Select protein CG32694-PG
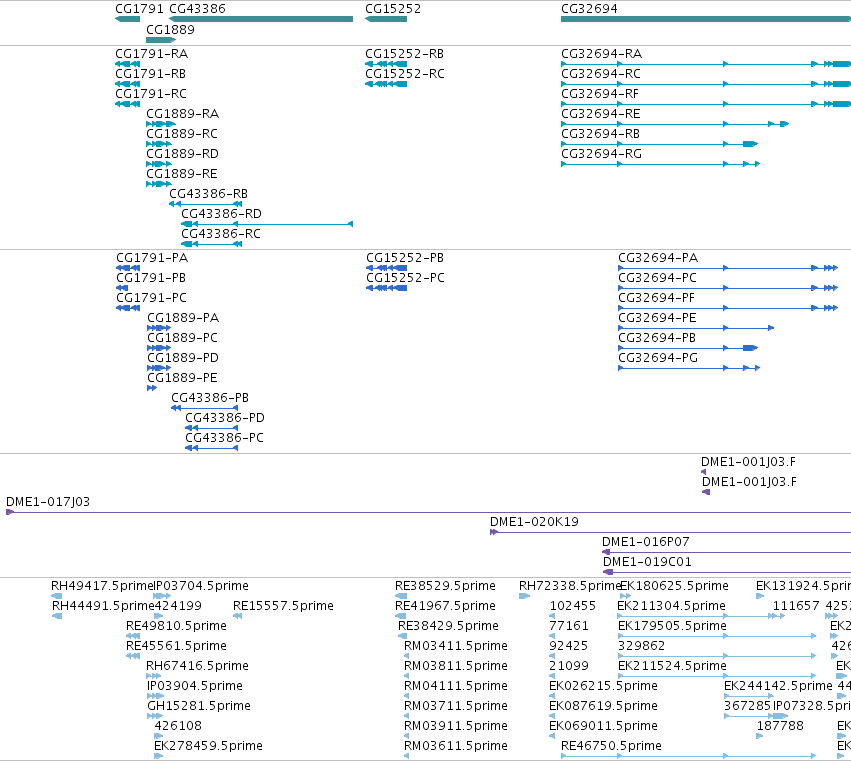This screenshot has width=851, height=761. click(x=658, y=358)
